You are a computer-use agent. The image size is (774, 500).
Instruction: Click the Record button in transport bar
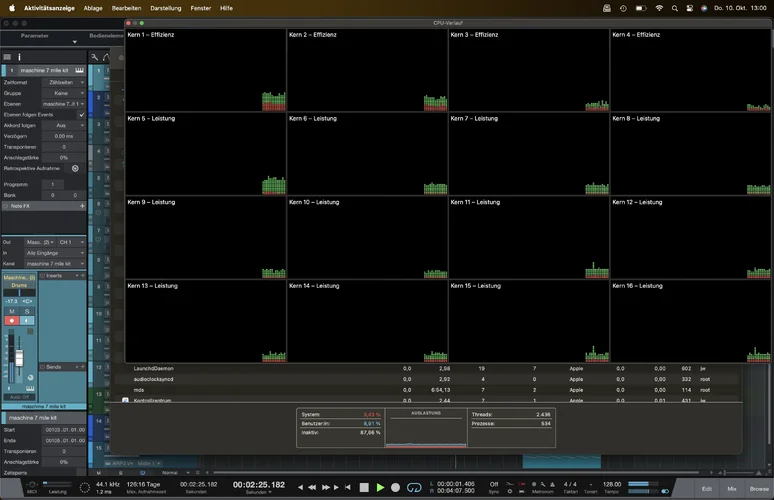click(x=396, y=487)
